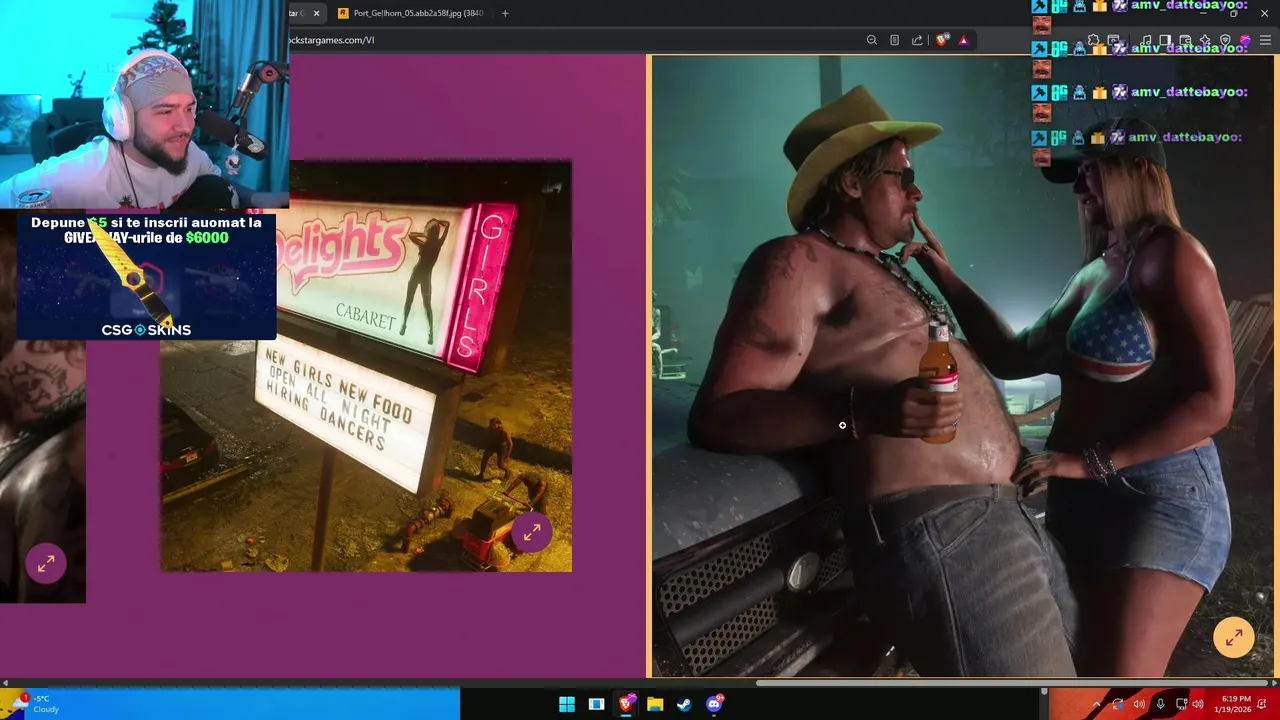The width and height of the screenshot is (1280, 720).
Task: Open the Task View taskbar icon
Action: [x=596, y=704]
